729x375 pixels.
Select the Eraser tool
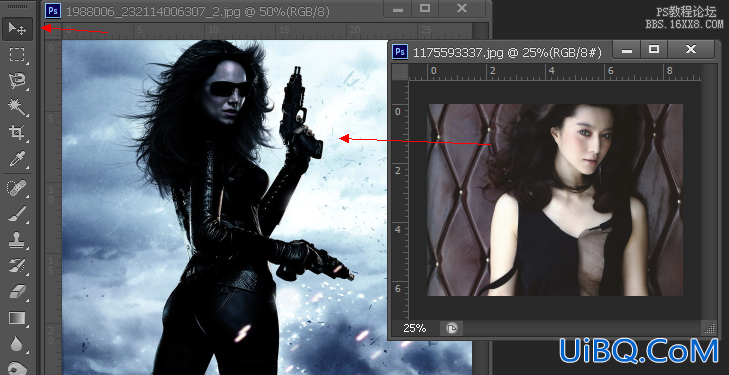[17, 292]
